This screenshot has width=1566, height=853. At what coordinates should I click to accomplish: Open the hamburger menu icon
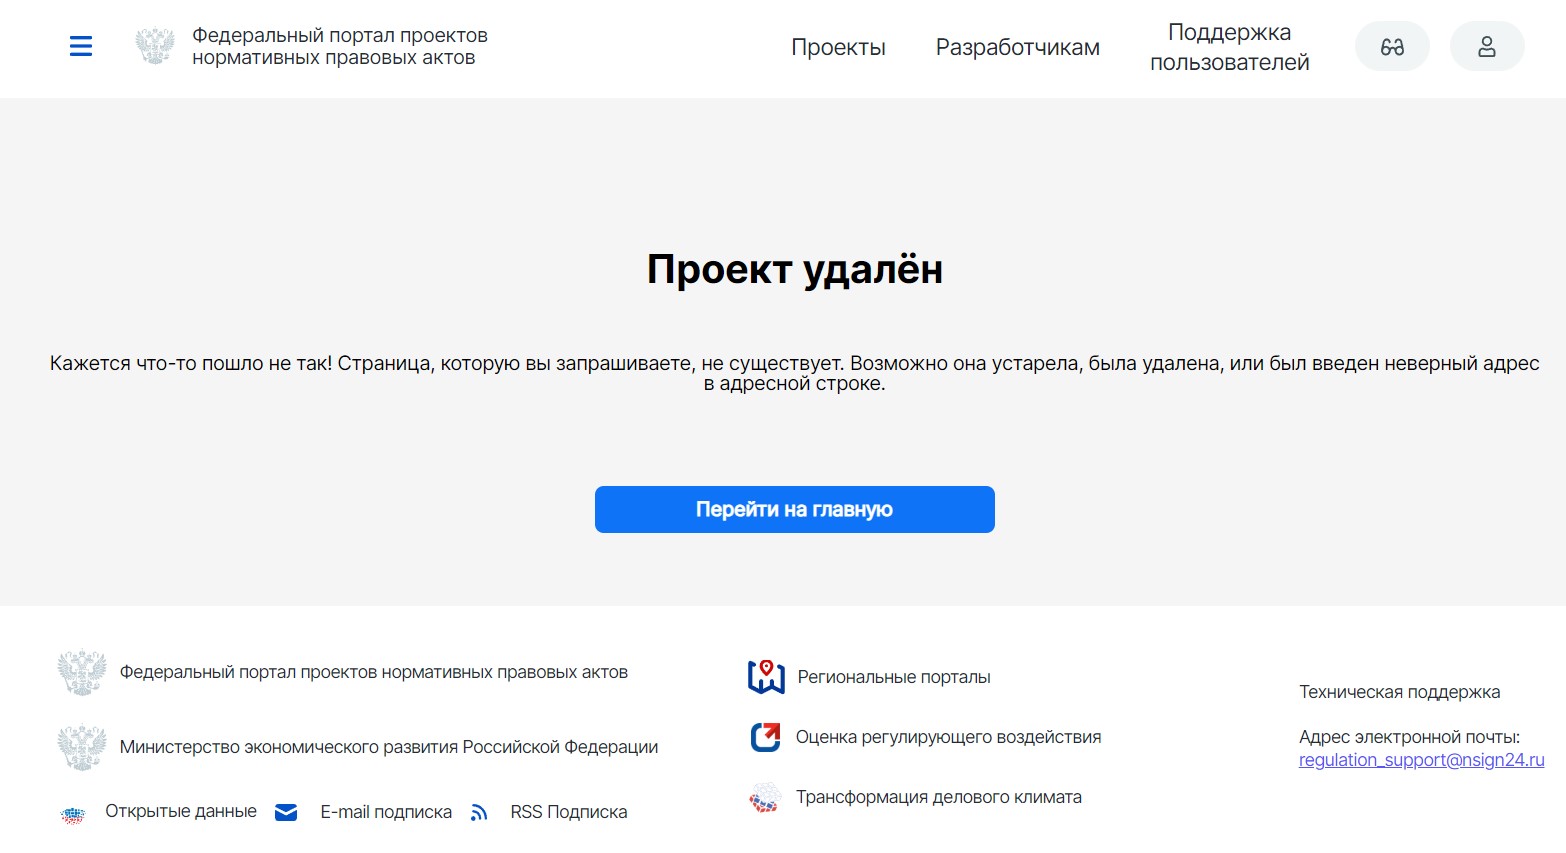coord(81,46)
